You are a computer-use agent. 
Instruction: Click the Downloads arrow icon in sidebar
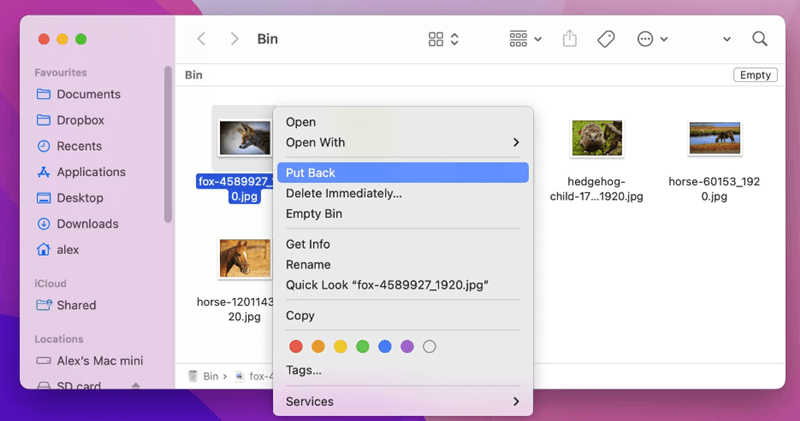pos(44,224)
